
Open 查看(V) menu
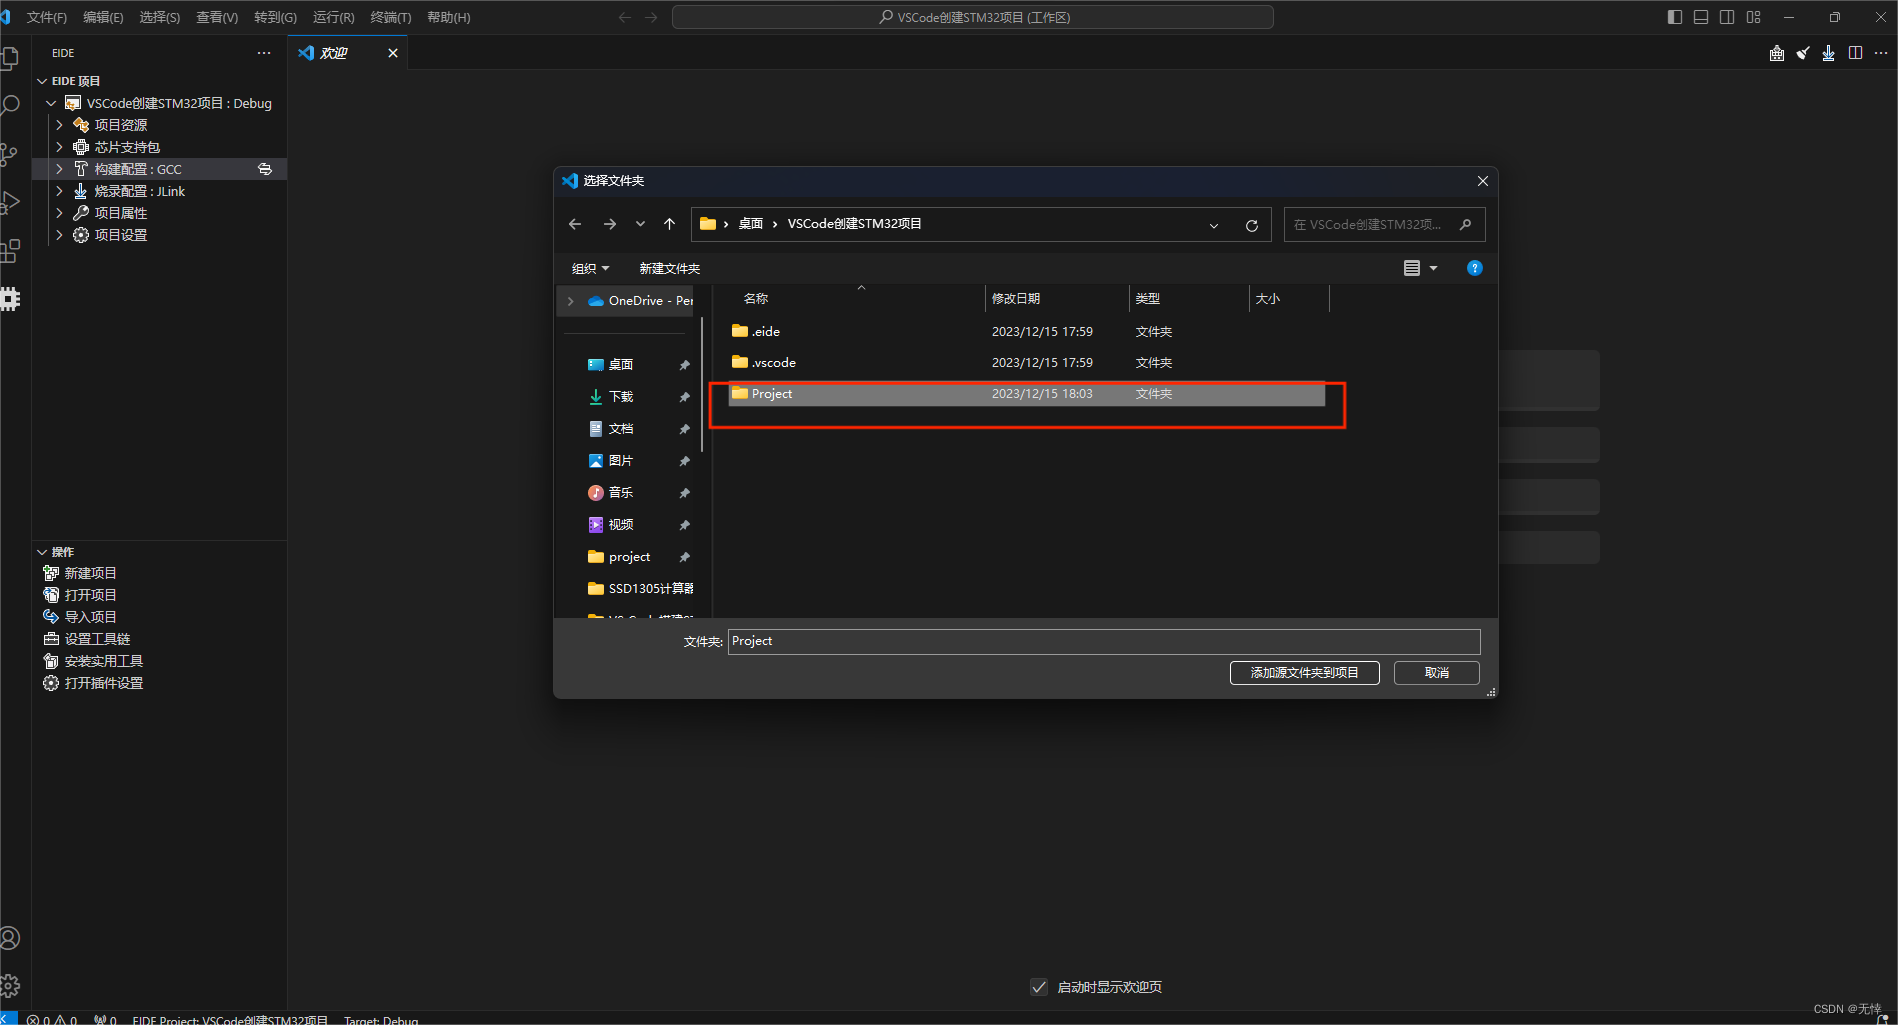tap(217, 17)
